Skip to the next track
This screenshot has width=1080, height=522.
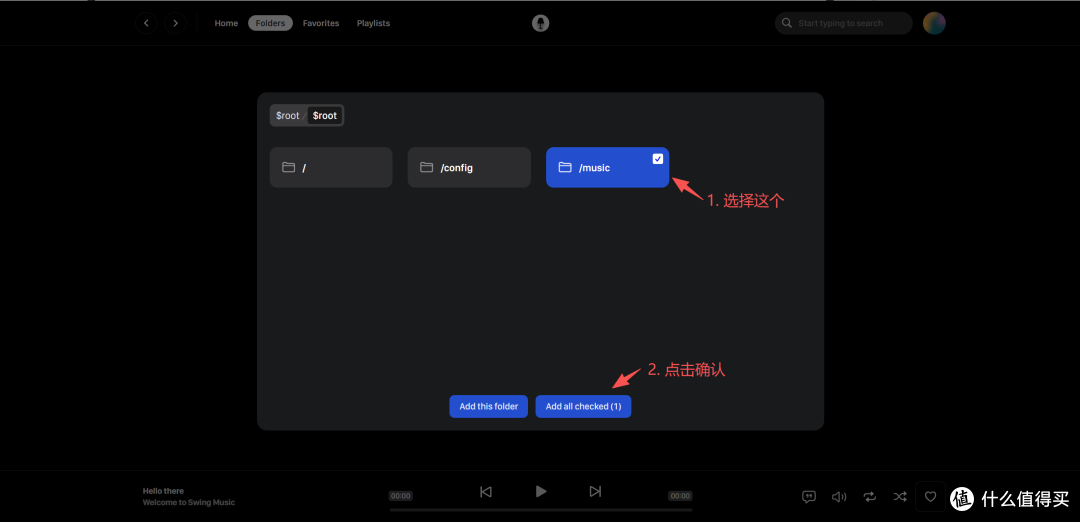[x=595, y=492]
